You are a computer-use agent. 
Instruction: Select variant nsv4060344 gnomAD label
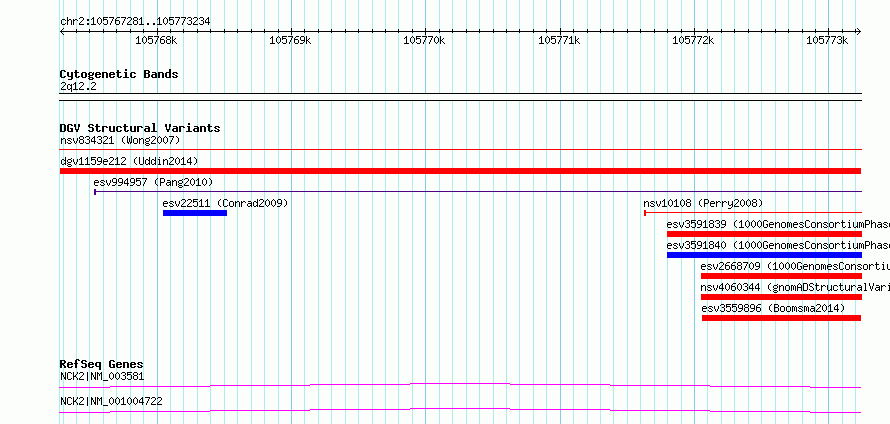point(795,287)
